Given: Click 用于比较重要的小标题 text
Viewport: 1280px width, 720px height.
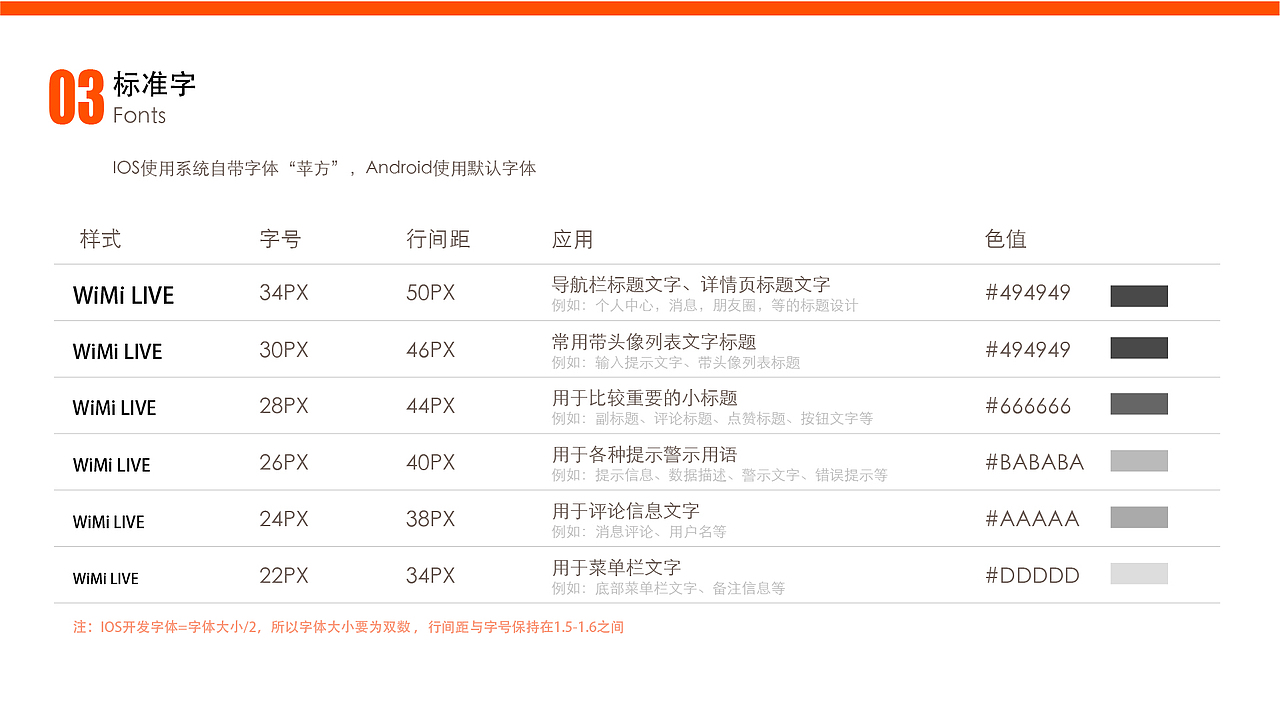Looking at the screenshot, I should [645, 398].
